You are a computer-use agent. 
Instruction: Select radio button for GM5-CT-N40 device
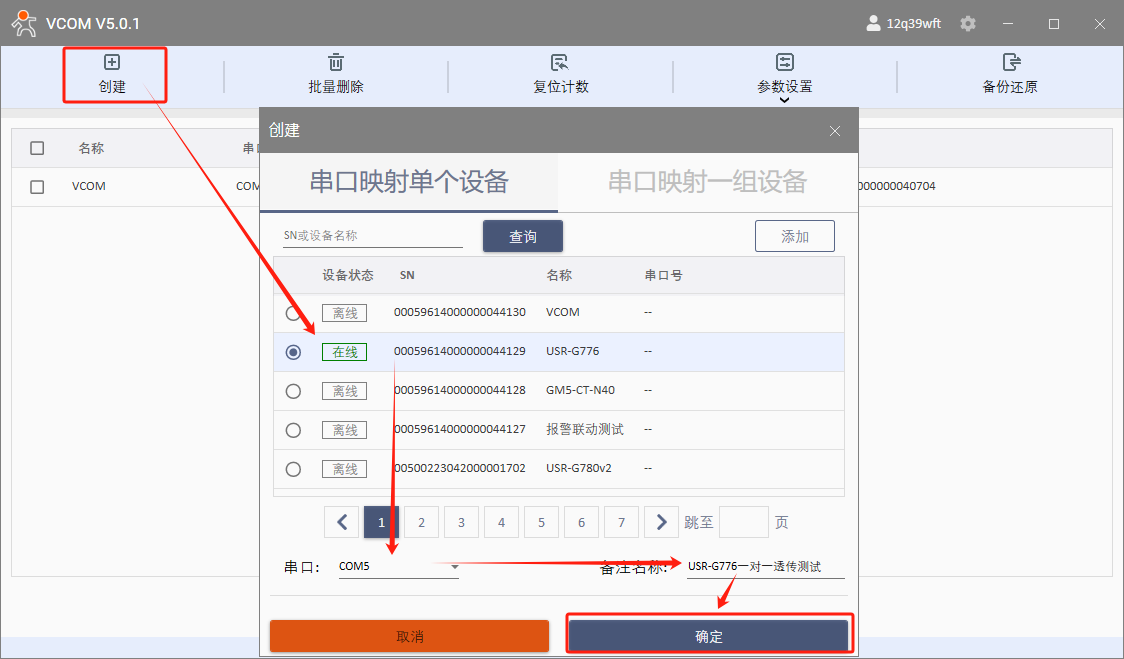pyautogui.click(x=293, y=391)
